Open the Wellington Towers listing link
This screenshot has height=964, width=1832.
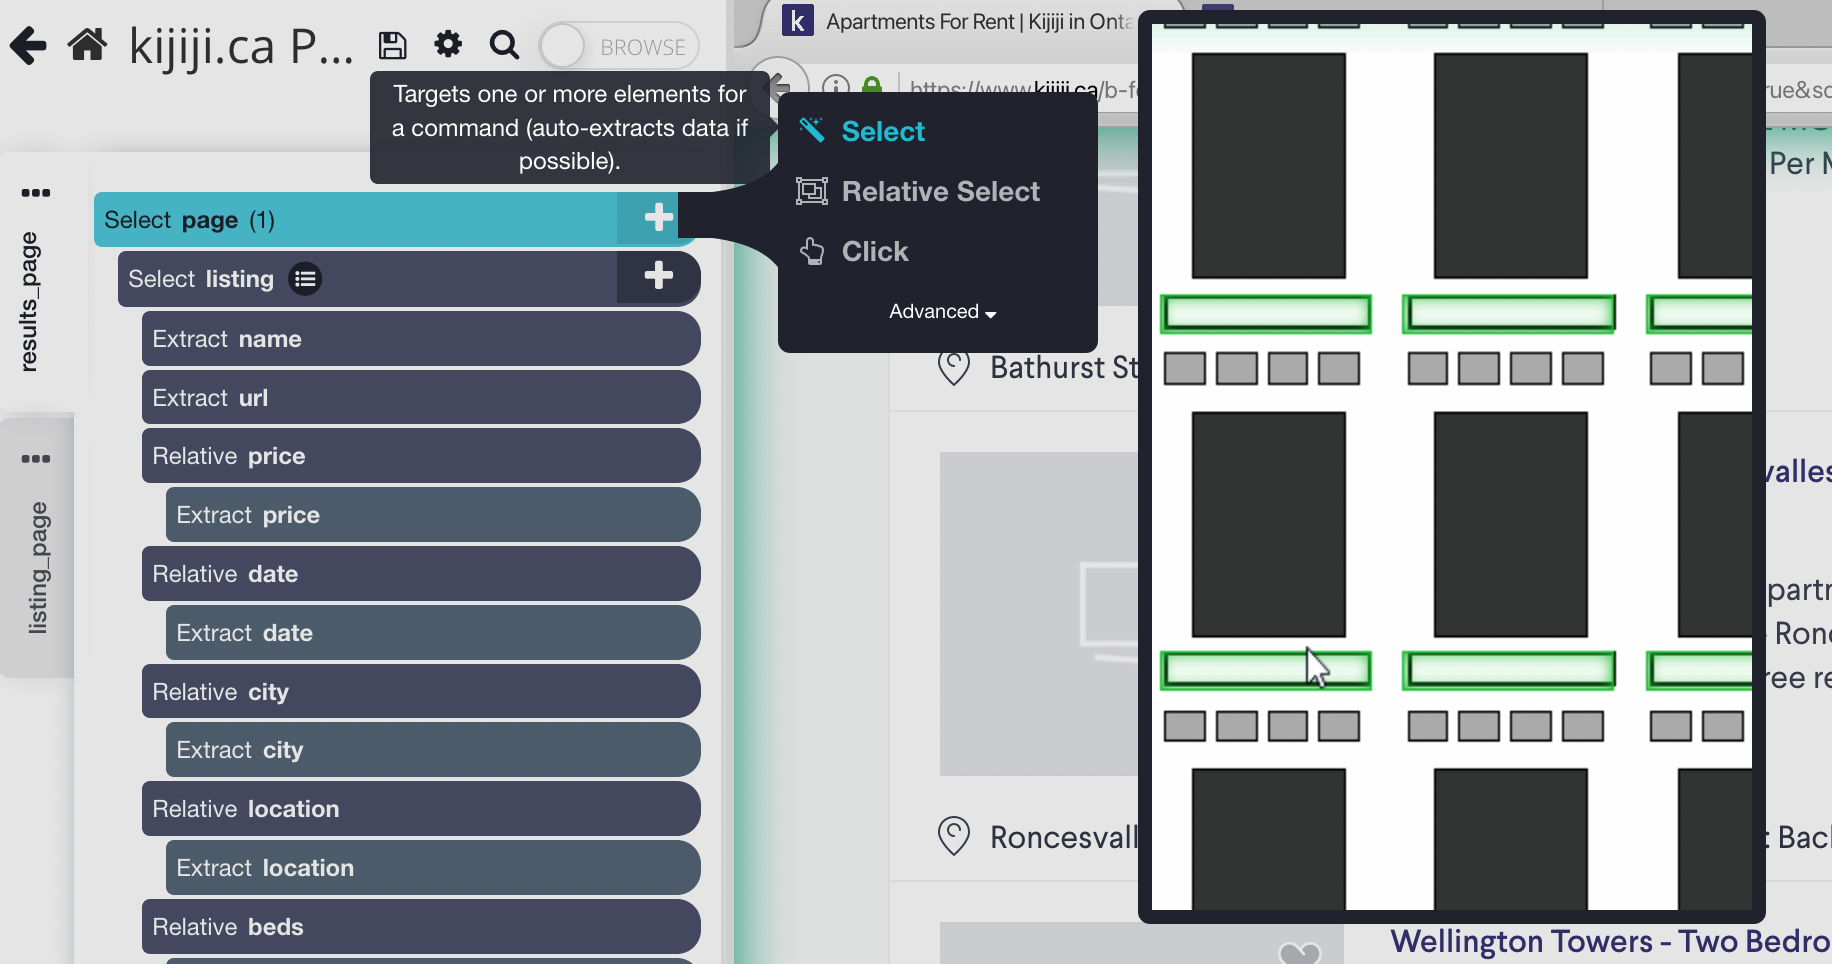point(1610,942)
